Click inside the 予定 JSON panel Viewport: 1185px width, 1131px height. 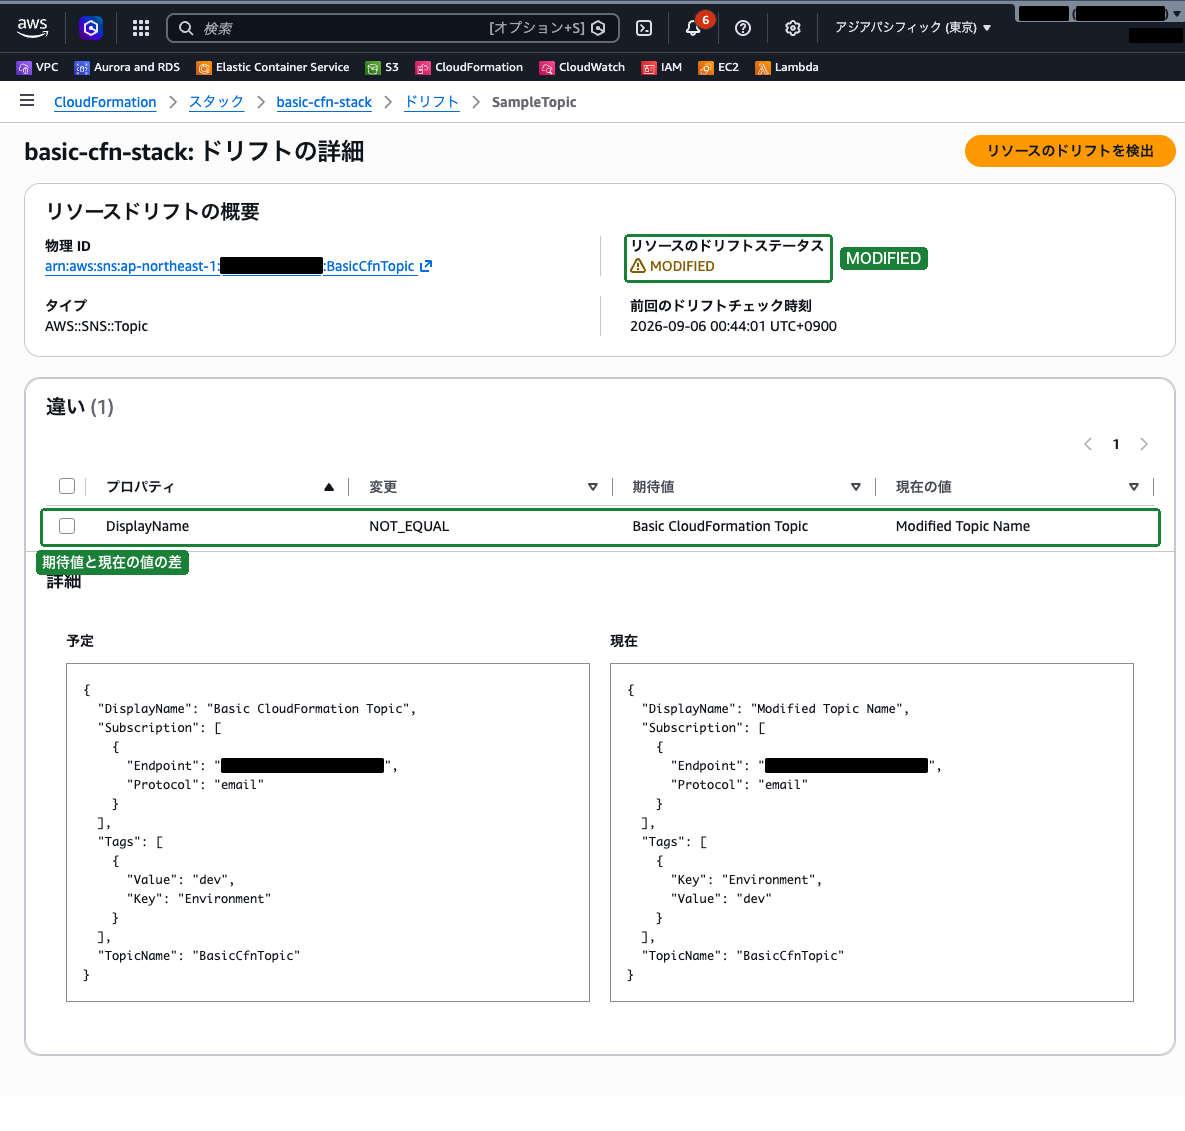[328, 833]
